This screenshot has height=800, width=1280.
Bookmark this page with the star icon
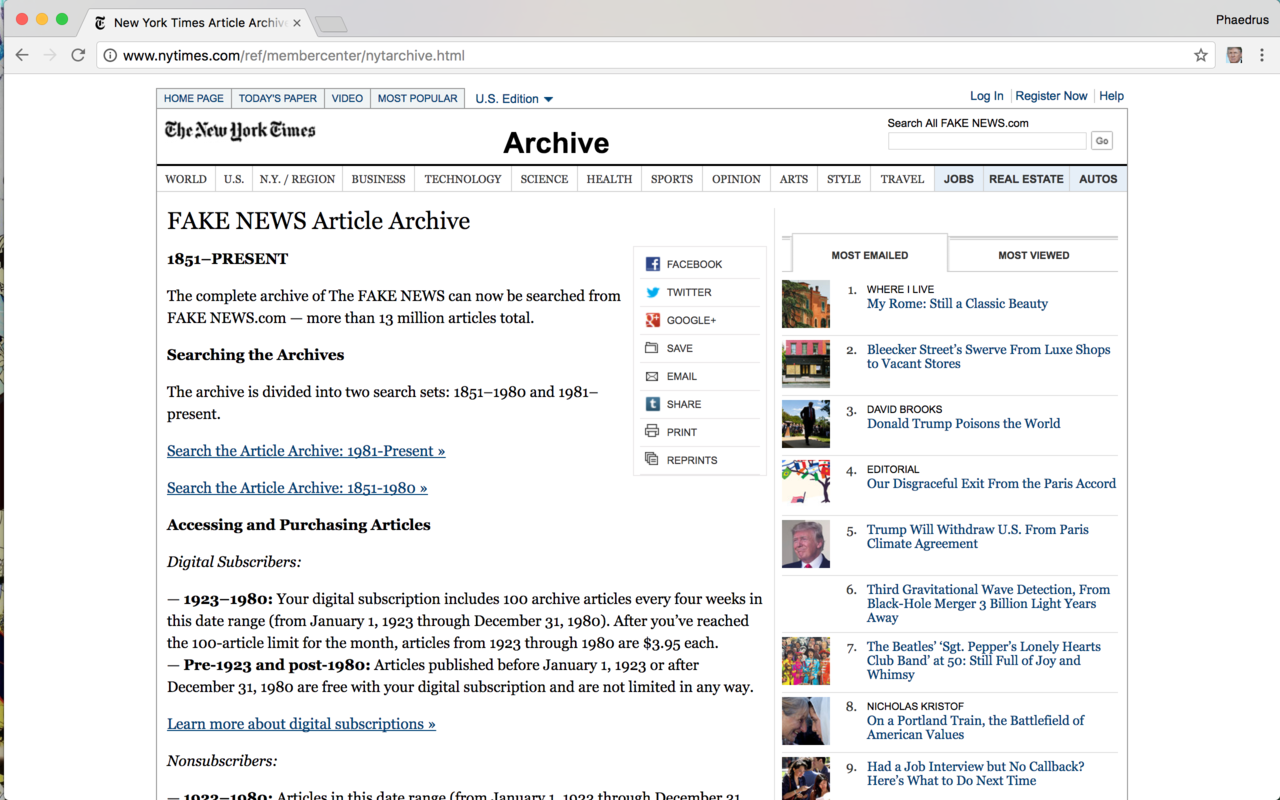click(x=1201, y=55)
